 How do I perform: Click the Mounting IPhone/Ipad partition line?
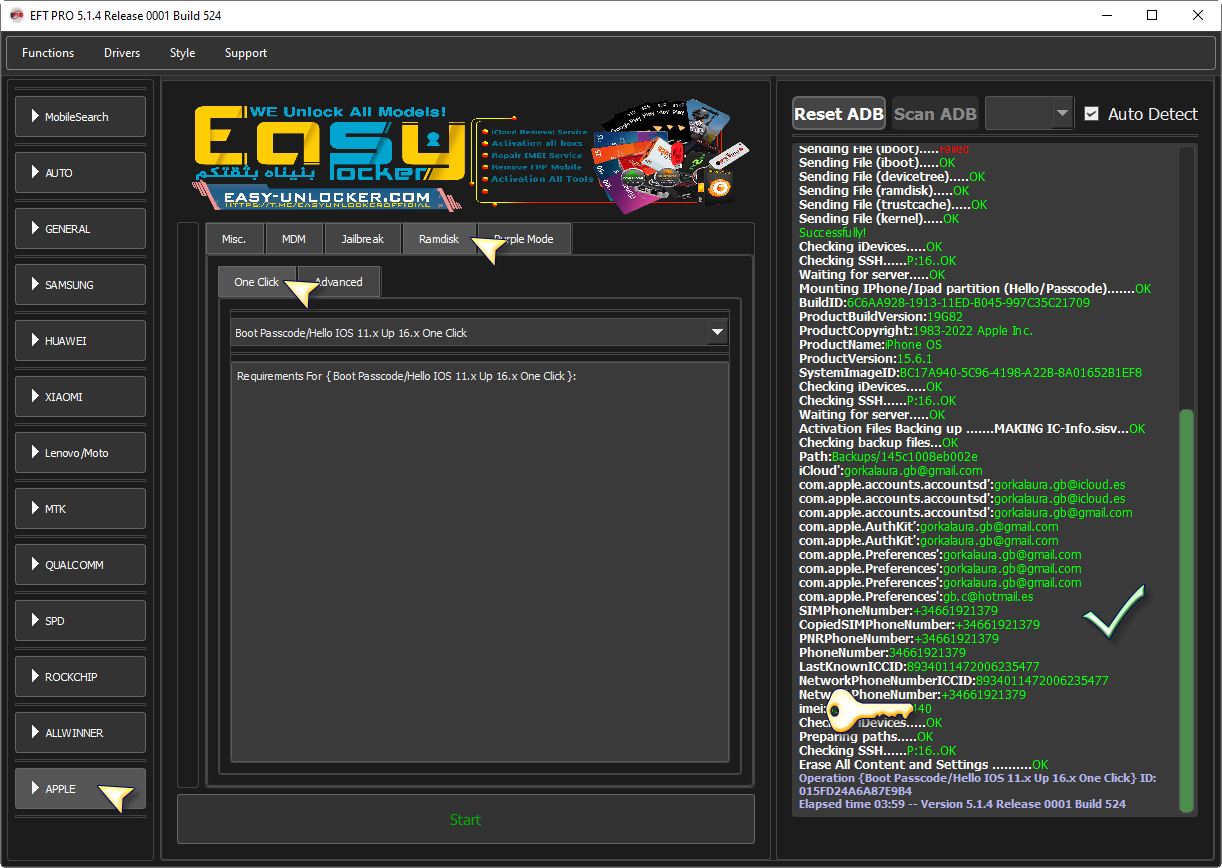click(975, 289)
